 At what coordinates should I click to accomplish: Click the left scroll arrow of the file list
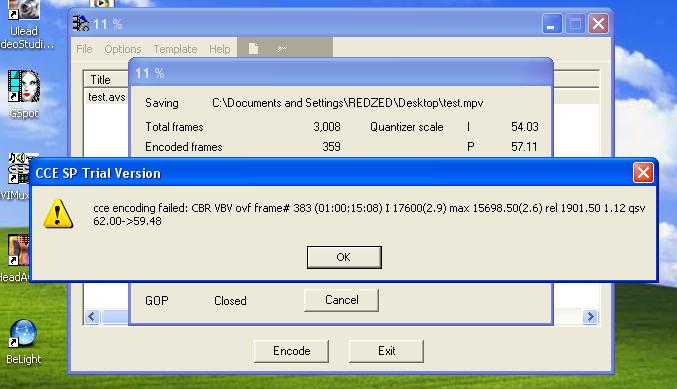point(92,316)
